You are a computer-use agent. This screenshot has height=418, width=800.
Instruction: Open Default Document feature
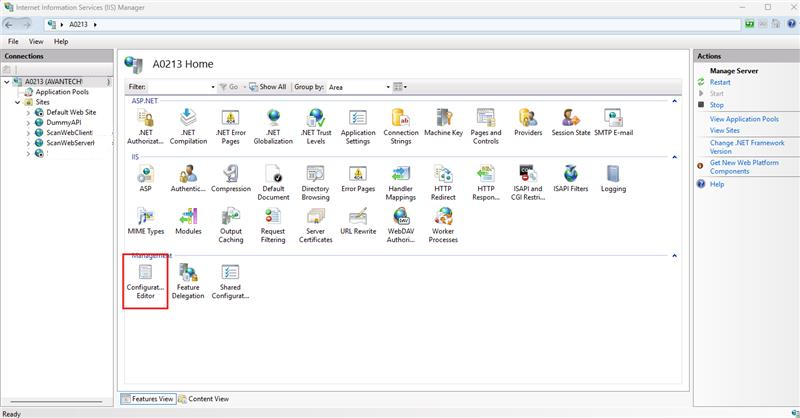(273, 183)
